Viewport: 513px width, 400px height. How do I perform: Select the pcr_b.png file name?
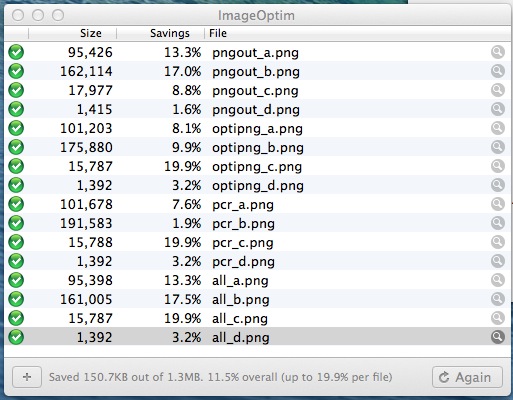[x=243, y=224]
